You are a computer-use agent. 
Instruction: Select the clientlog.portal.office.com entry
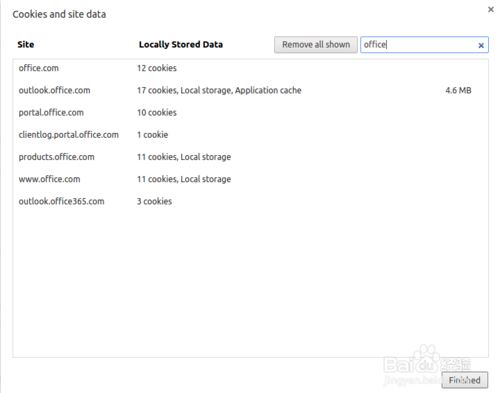tap(69, 135)
